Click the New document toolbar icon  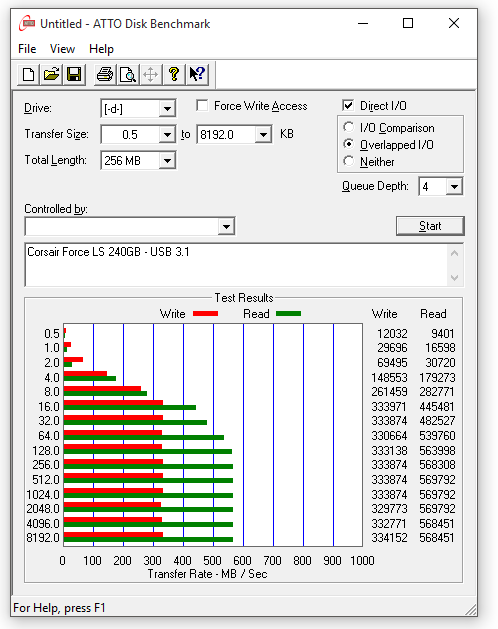[28, 74]
